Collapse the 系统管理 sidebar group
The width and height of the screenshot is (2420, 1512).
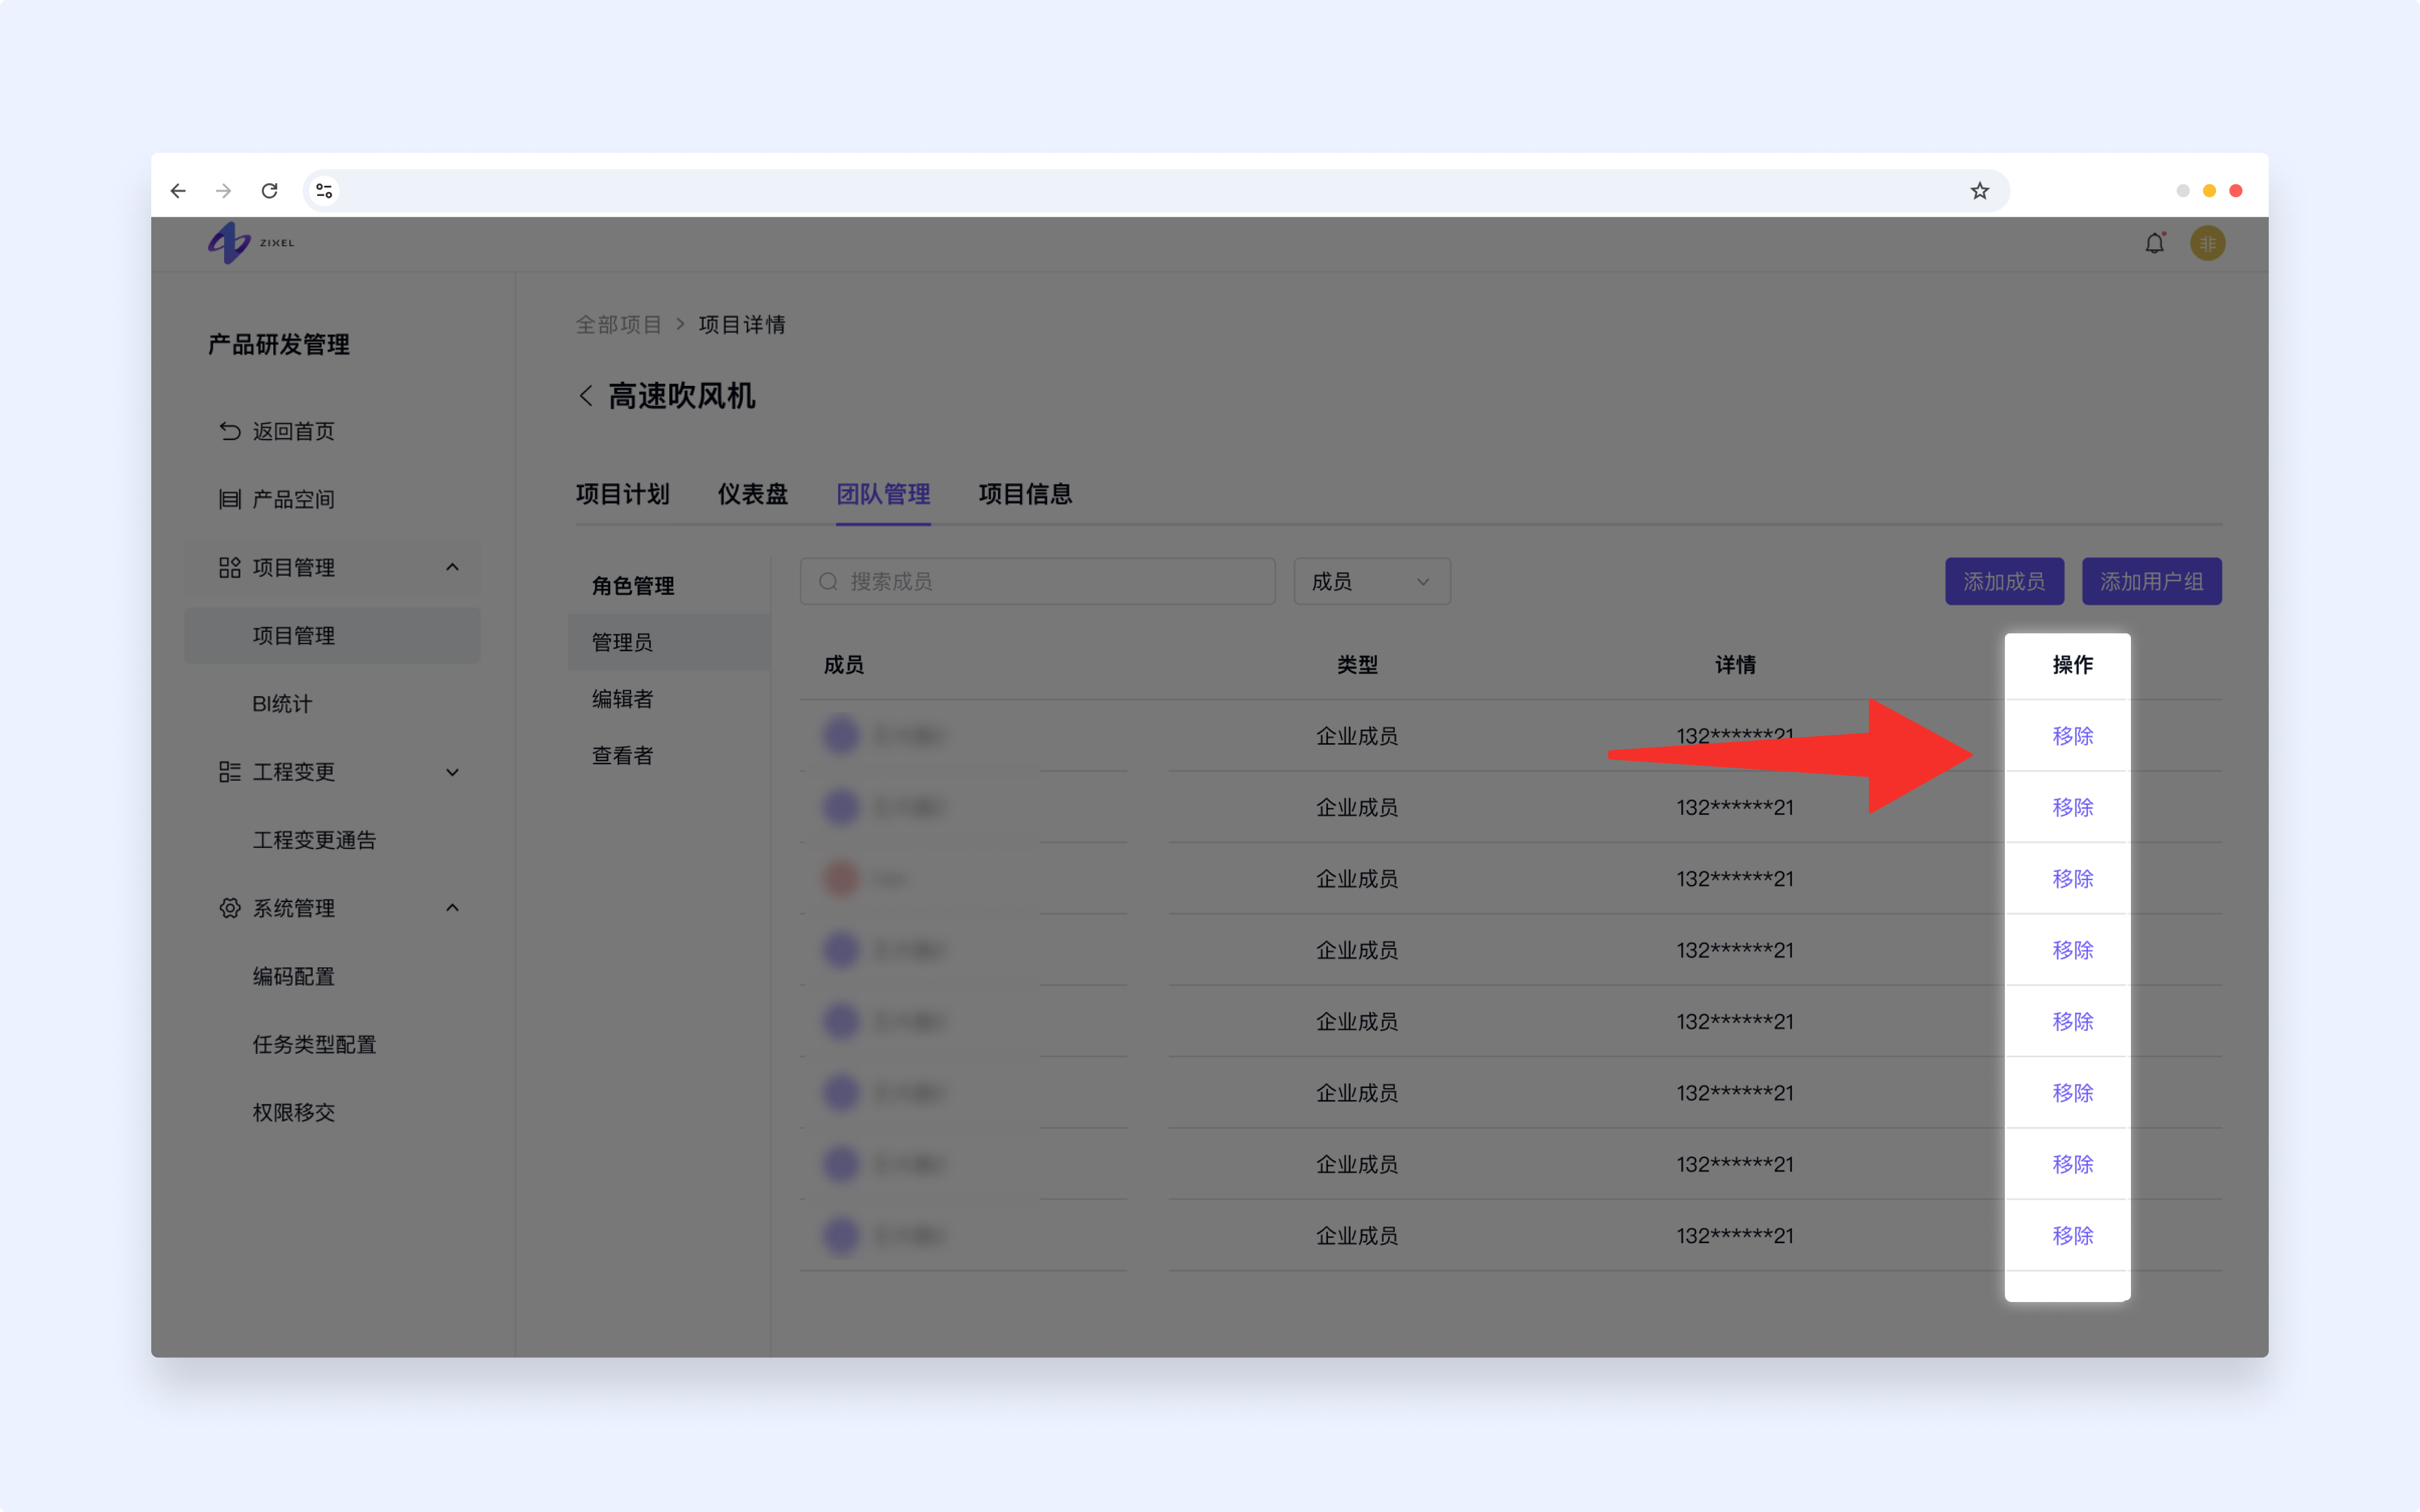tap(452, 908)
